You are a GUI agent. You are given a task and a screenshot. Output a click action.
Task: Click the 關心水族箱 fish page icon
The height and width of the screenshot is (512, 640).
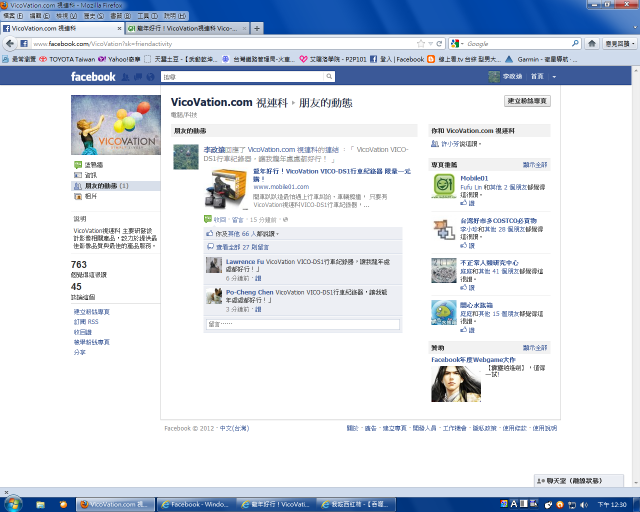444,312
